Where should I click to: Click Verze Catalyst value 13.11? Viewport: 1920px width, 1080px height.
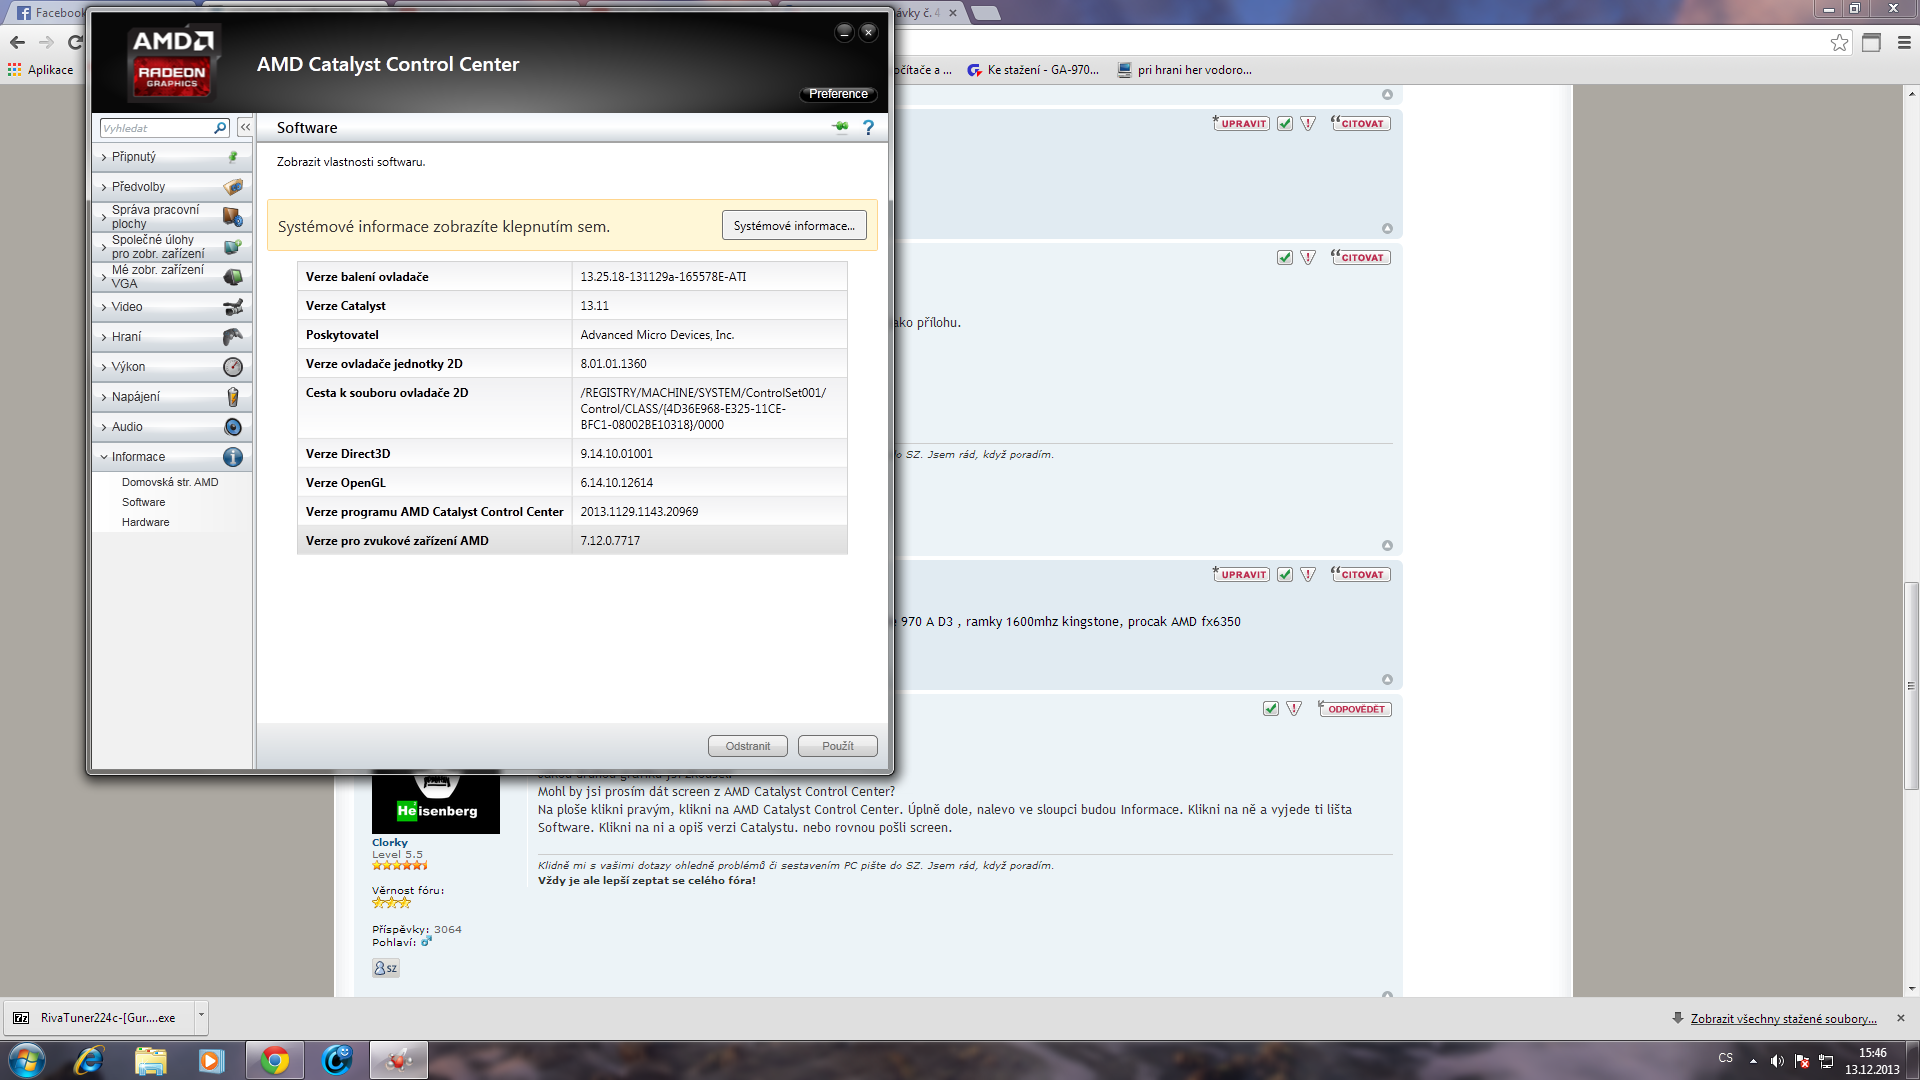[594, 306]
